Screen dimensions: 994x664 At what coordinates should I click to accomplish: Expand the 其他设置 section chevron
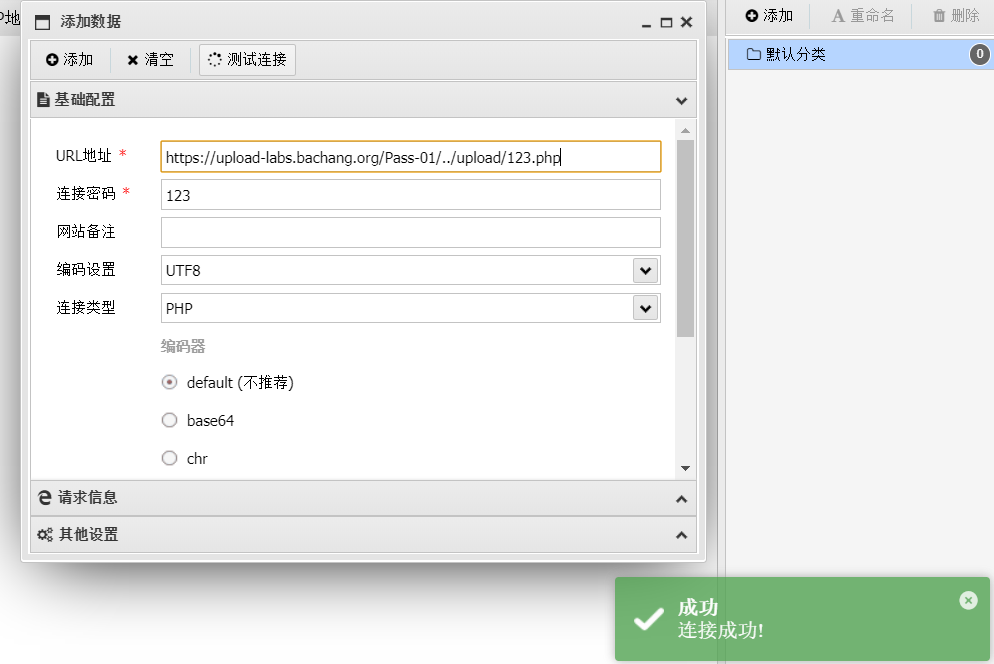pos(681,535)
